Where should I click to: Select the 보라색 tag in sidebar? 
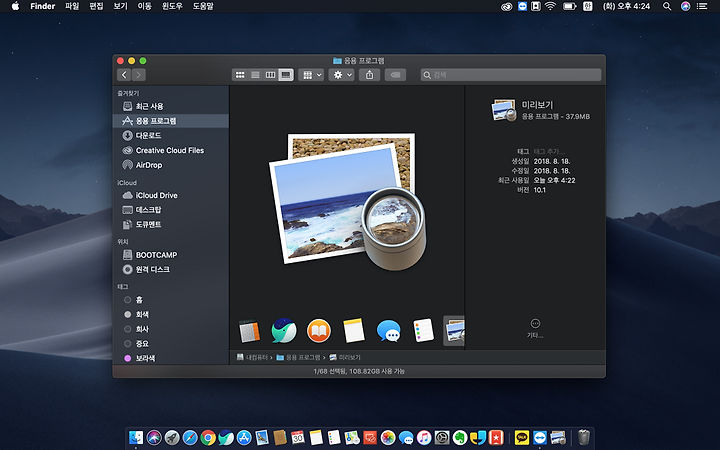tap(171, 358)
